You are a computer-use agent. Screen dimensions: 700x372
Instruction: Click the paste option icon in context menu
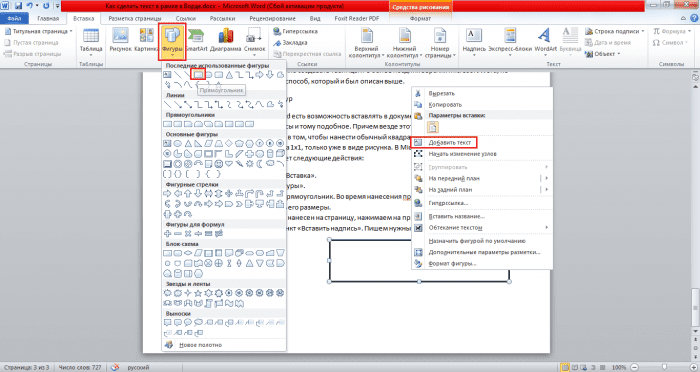[x=433, y=127]
